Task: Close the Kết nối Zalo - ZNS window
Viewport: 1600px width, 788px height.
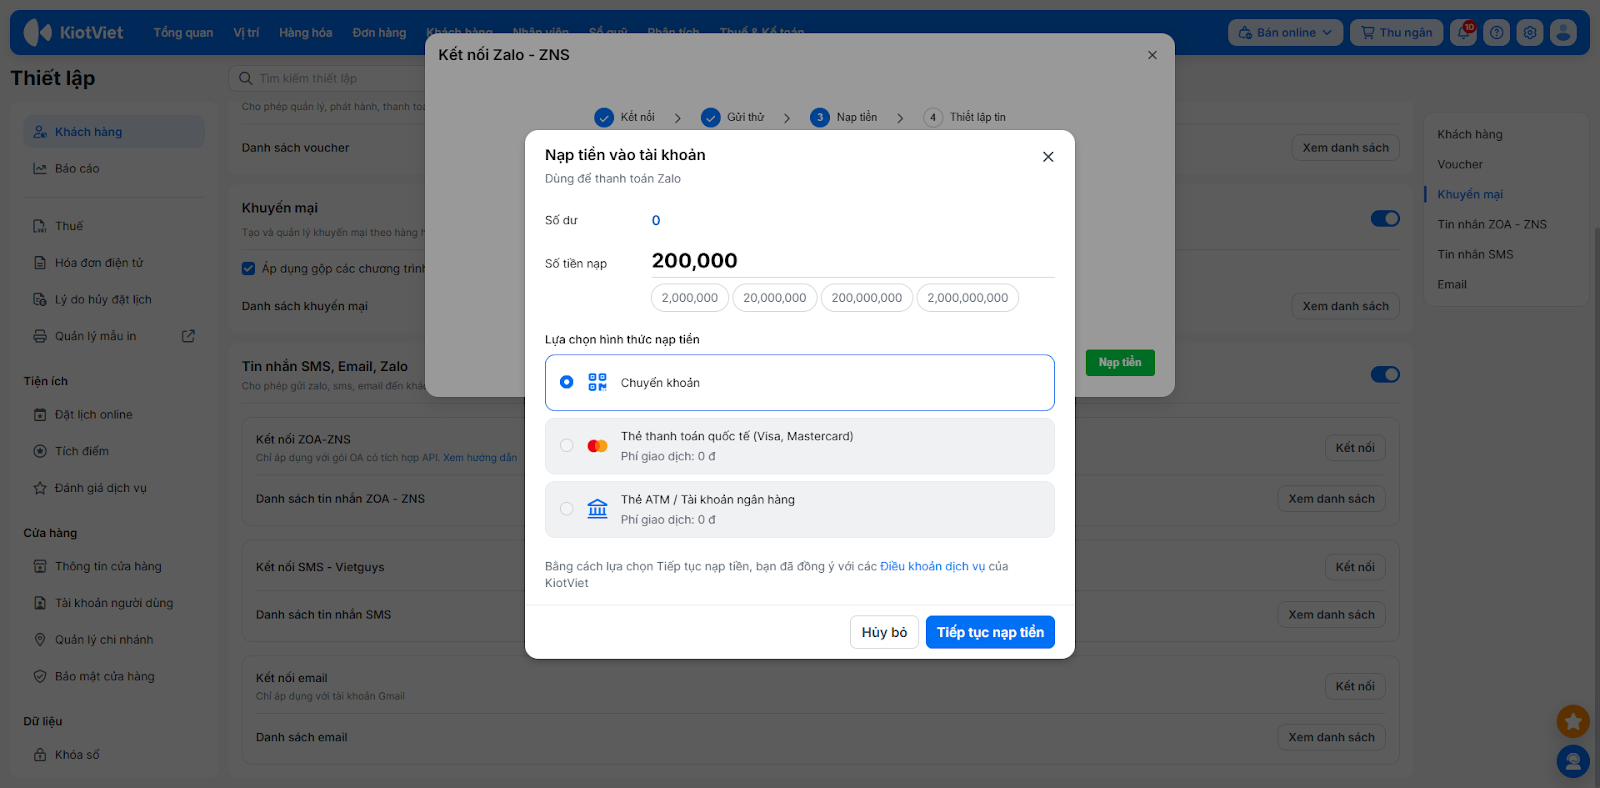Action: point(1152,55)
